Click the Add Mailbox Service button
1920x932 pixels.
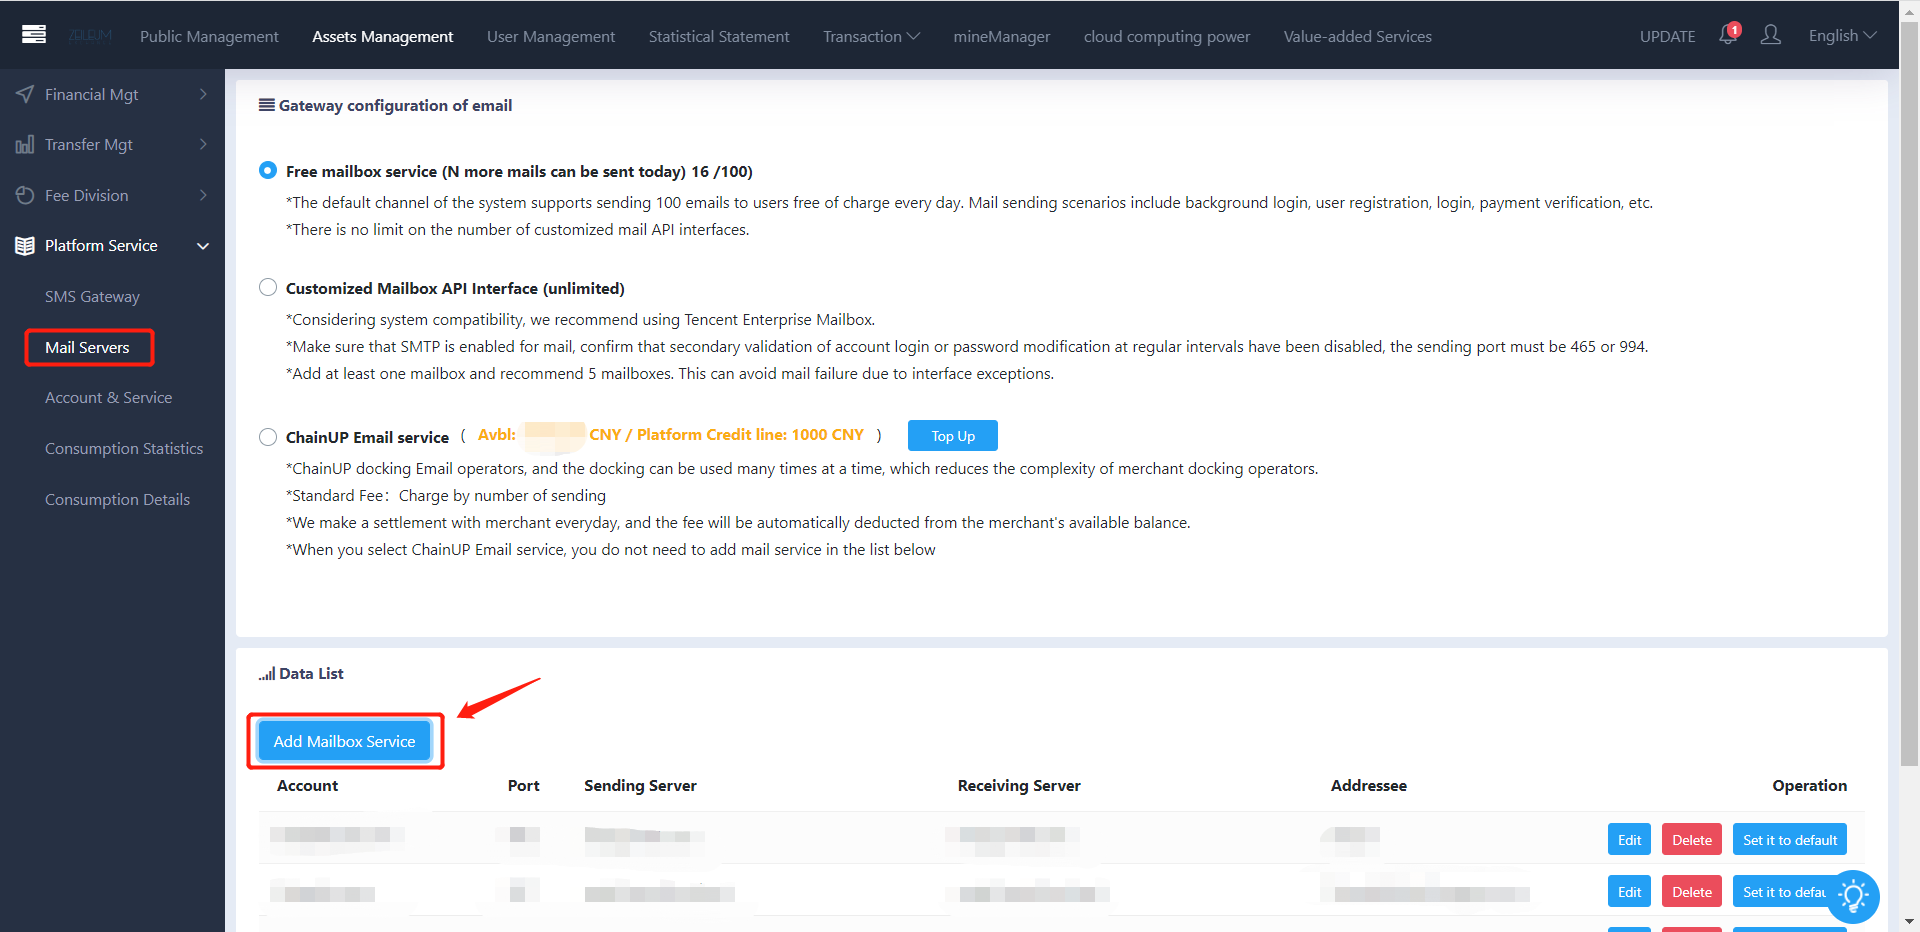click(344, 741)
